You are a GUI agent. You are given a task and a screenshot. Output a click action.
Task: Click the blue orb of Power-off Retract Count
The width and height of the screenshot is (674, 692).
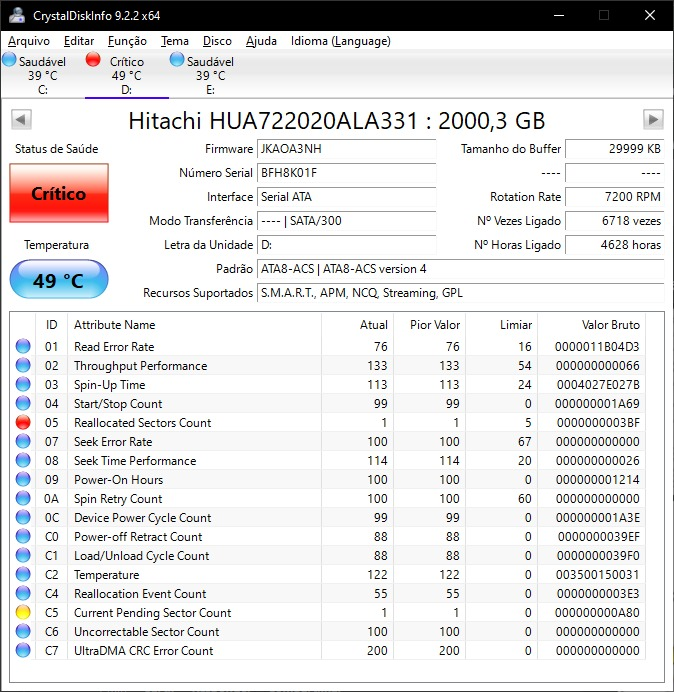23,536
